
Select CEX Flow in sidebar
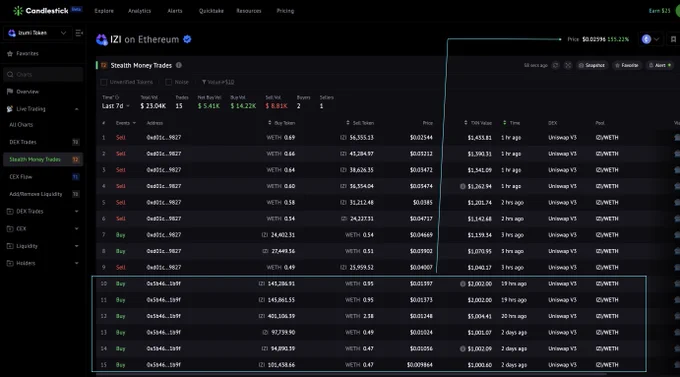[42, 177]
